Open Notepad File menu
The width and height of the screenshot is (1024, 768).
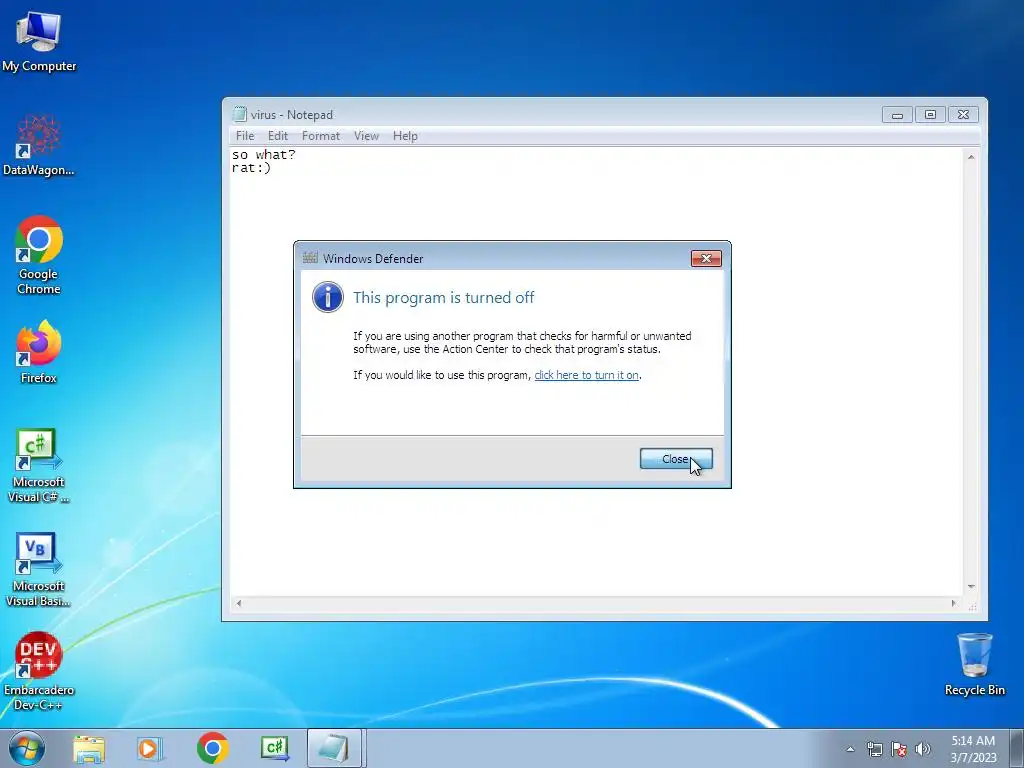(x=245, y=136)
